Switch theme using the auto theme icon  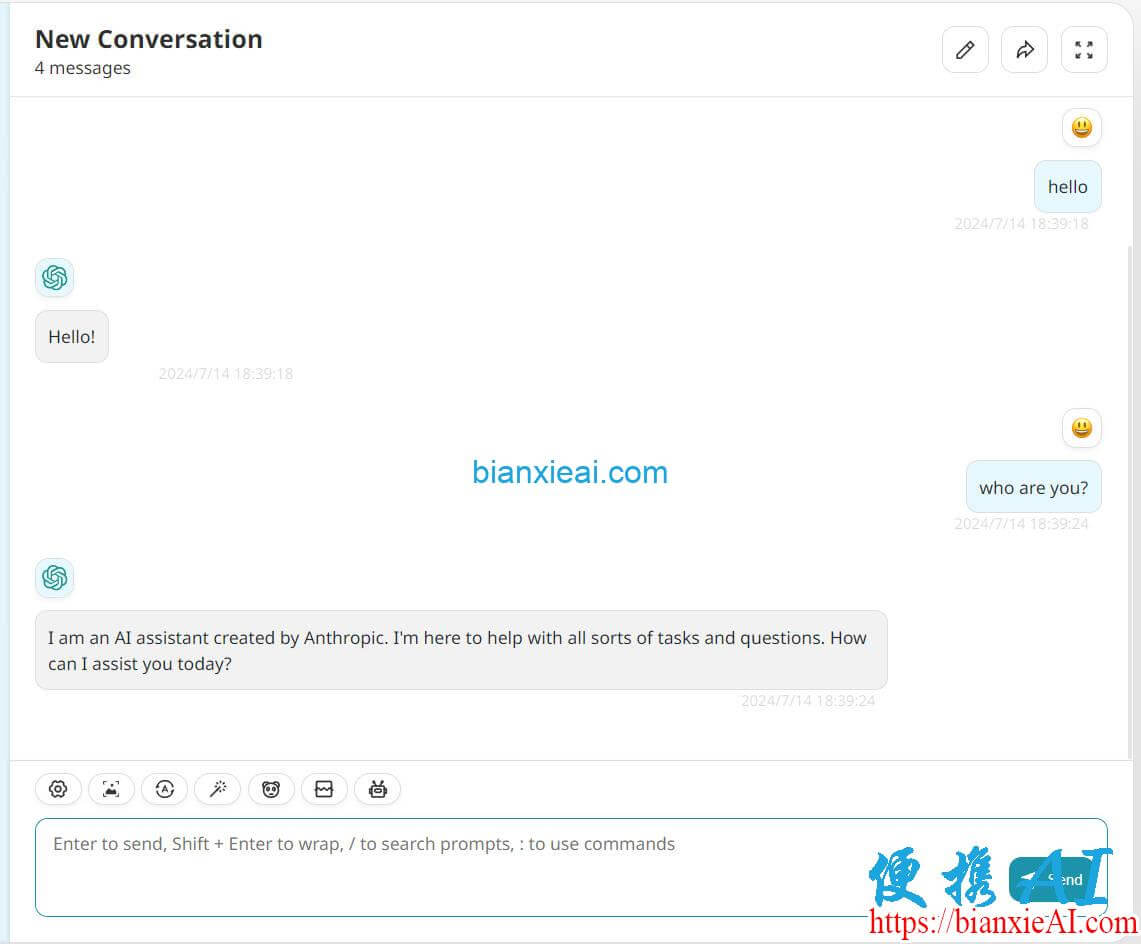click(x=164, y=789)
